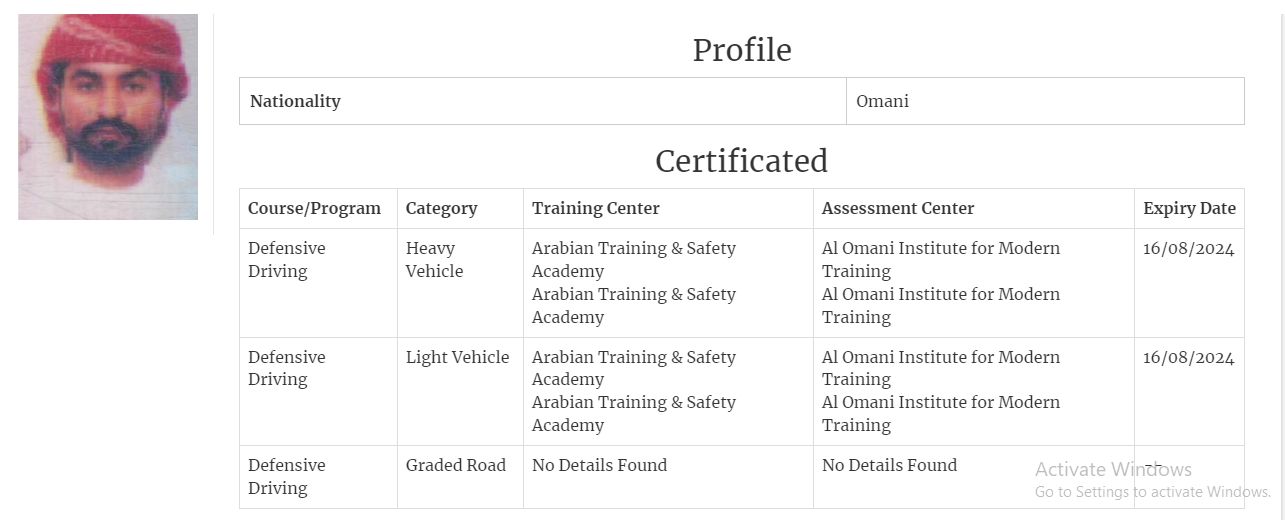Viewport: 1285px width, 520px height.
Task: Click No Details Found under Training Center
Action: [599, 465]
